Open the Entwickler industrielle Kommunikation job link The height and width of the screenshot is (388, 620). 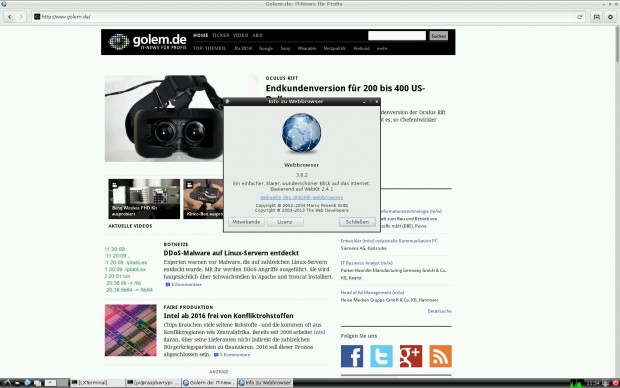[x=389, y=240]
